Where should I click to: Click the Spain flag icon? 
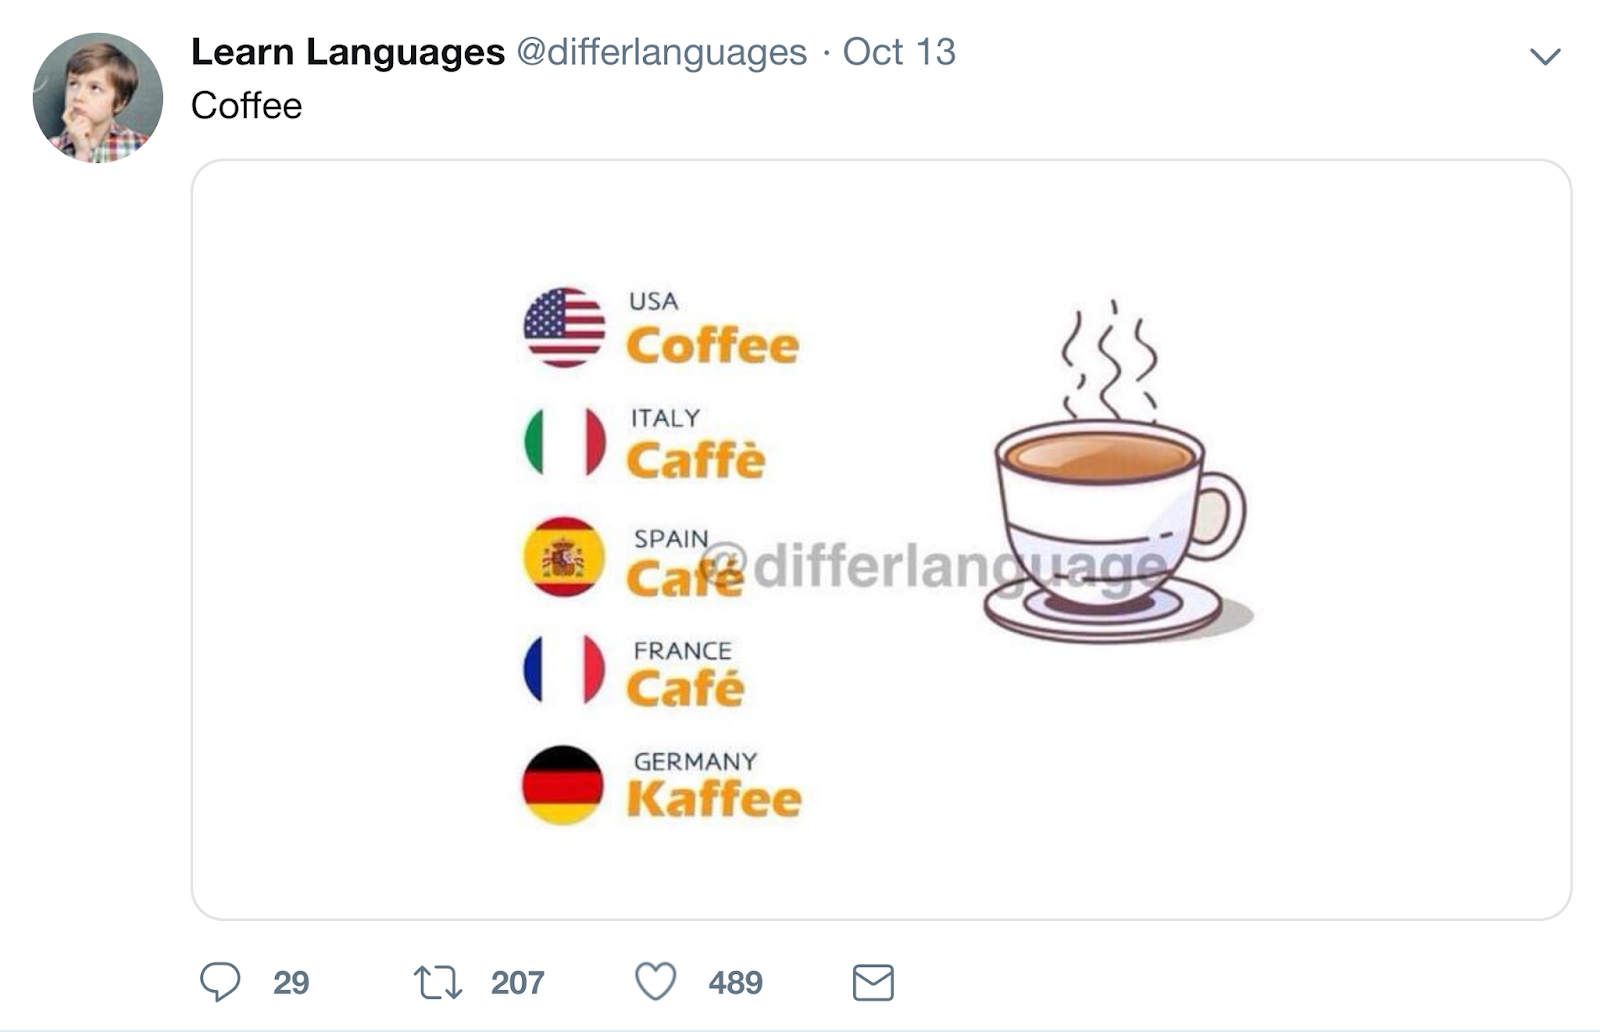(x=564, y=557)
